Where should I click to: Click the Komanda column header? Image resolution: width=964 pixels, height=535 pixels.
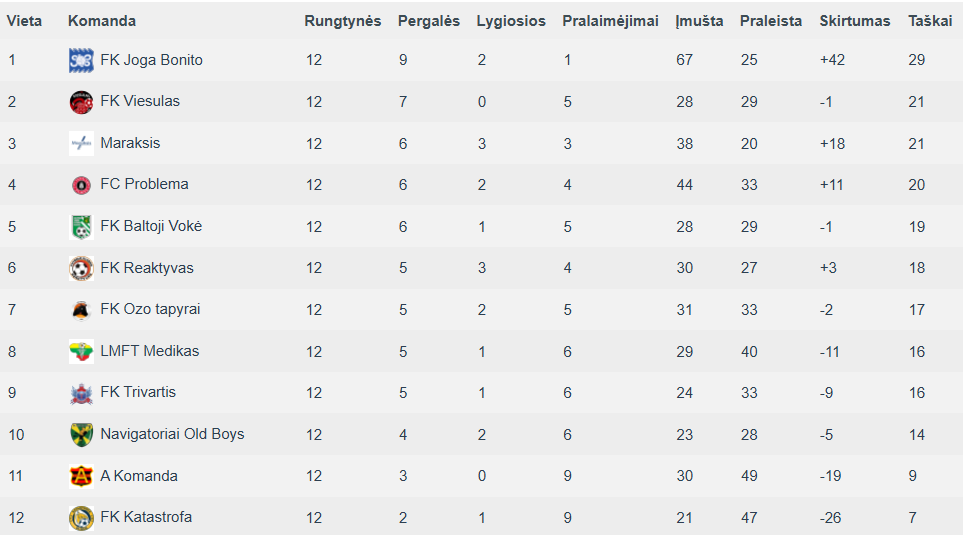click(x=101, y=21)
